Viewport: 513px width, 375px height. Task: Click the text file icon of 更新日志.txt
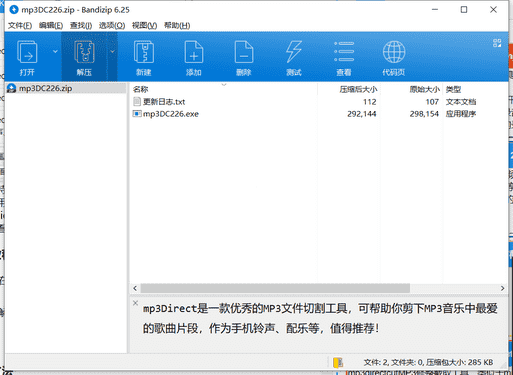pyautogui.click(x=137, y=101)
